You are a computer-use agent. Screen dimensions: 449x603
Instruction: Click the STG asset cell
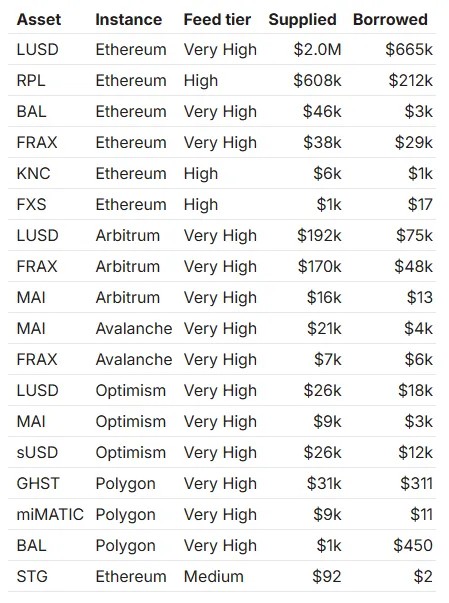coord(32,577)
